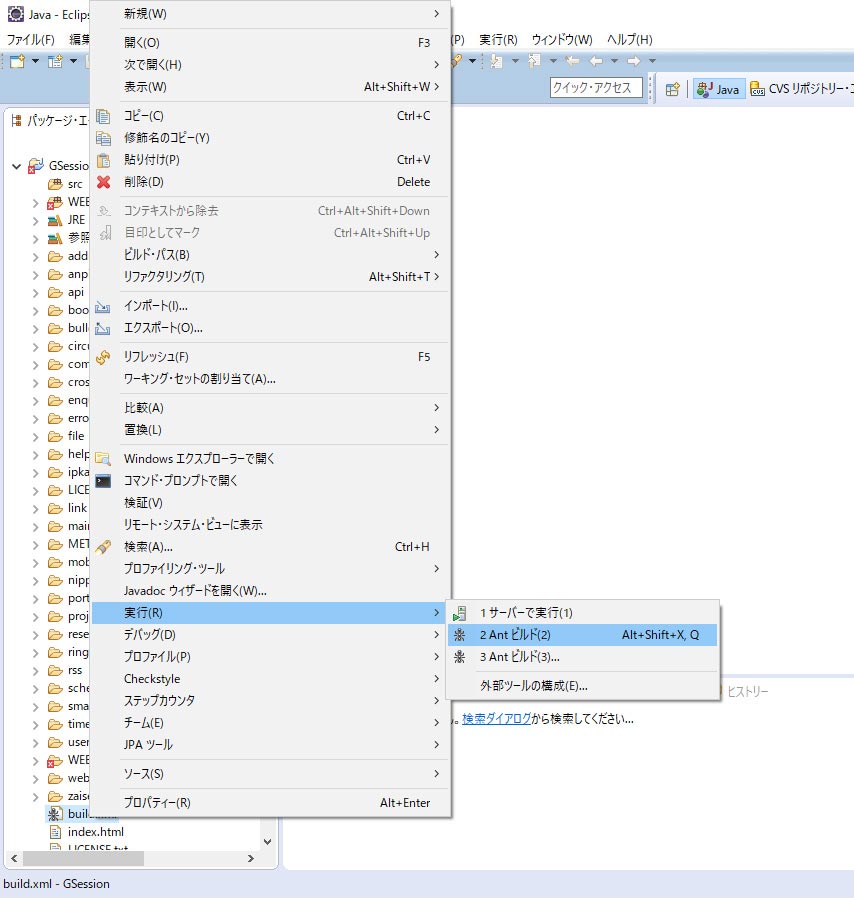Expand the JRE library node
The image size is (854, 898).
(x=36, y=220)
